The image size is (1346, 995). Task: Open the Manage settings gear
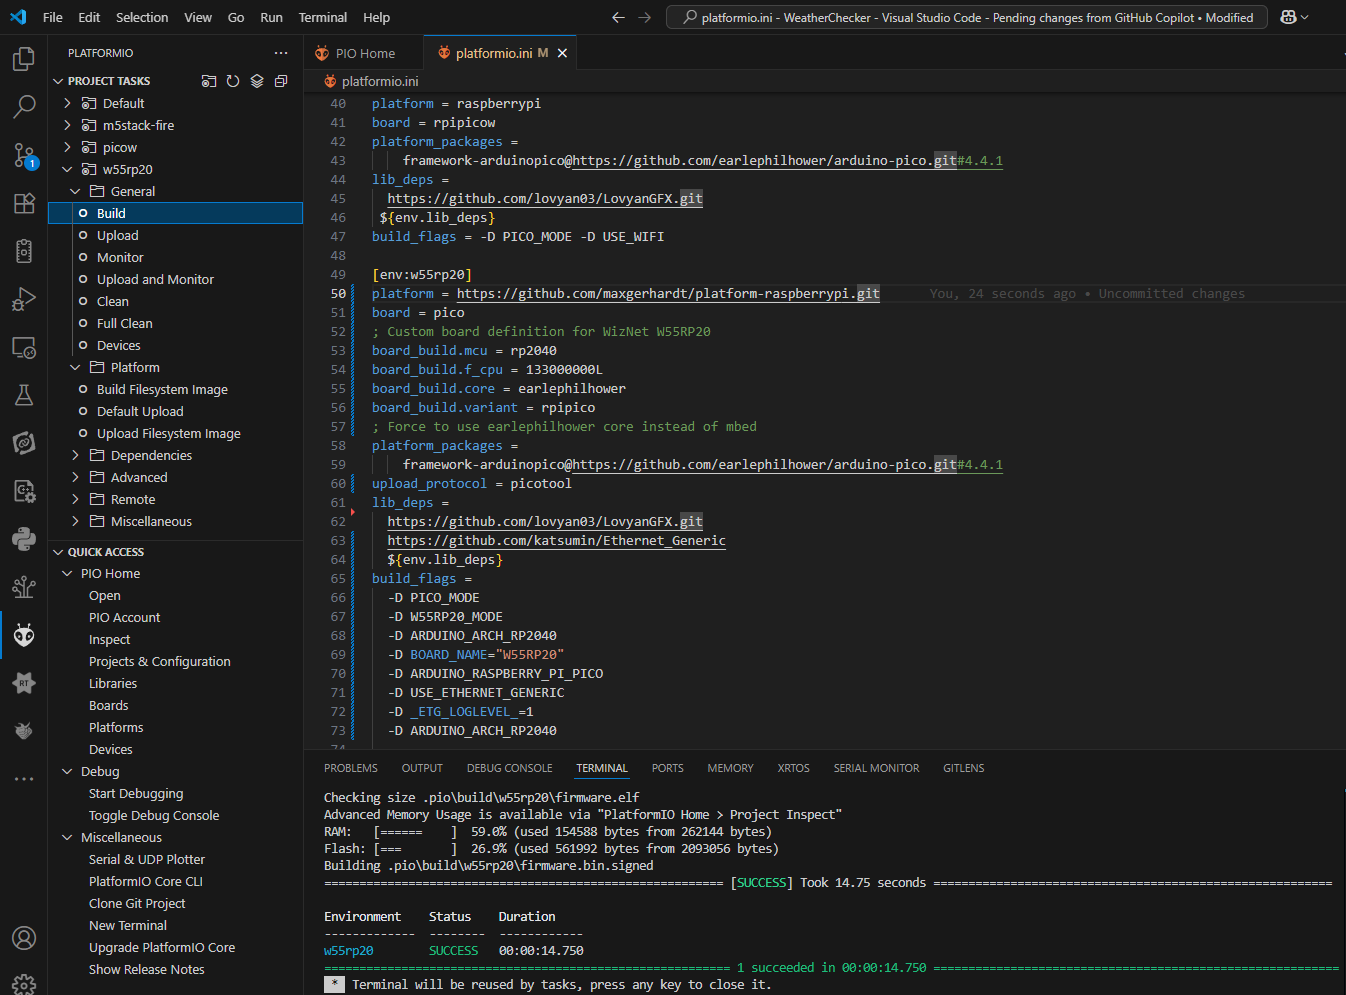(24, 984)
